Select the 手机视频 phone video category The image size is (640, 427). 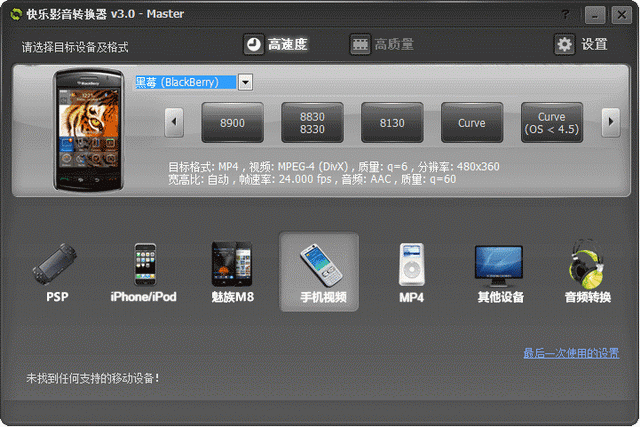pyautogui.click(x=319, y=272)
